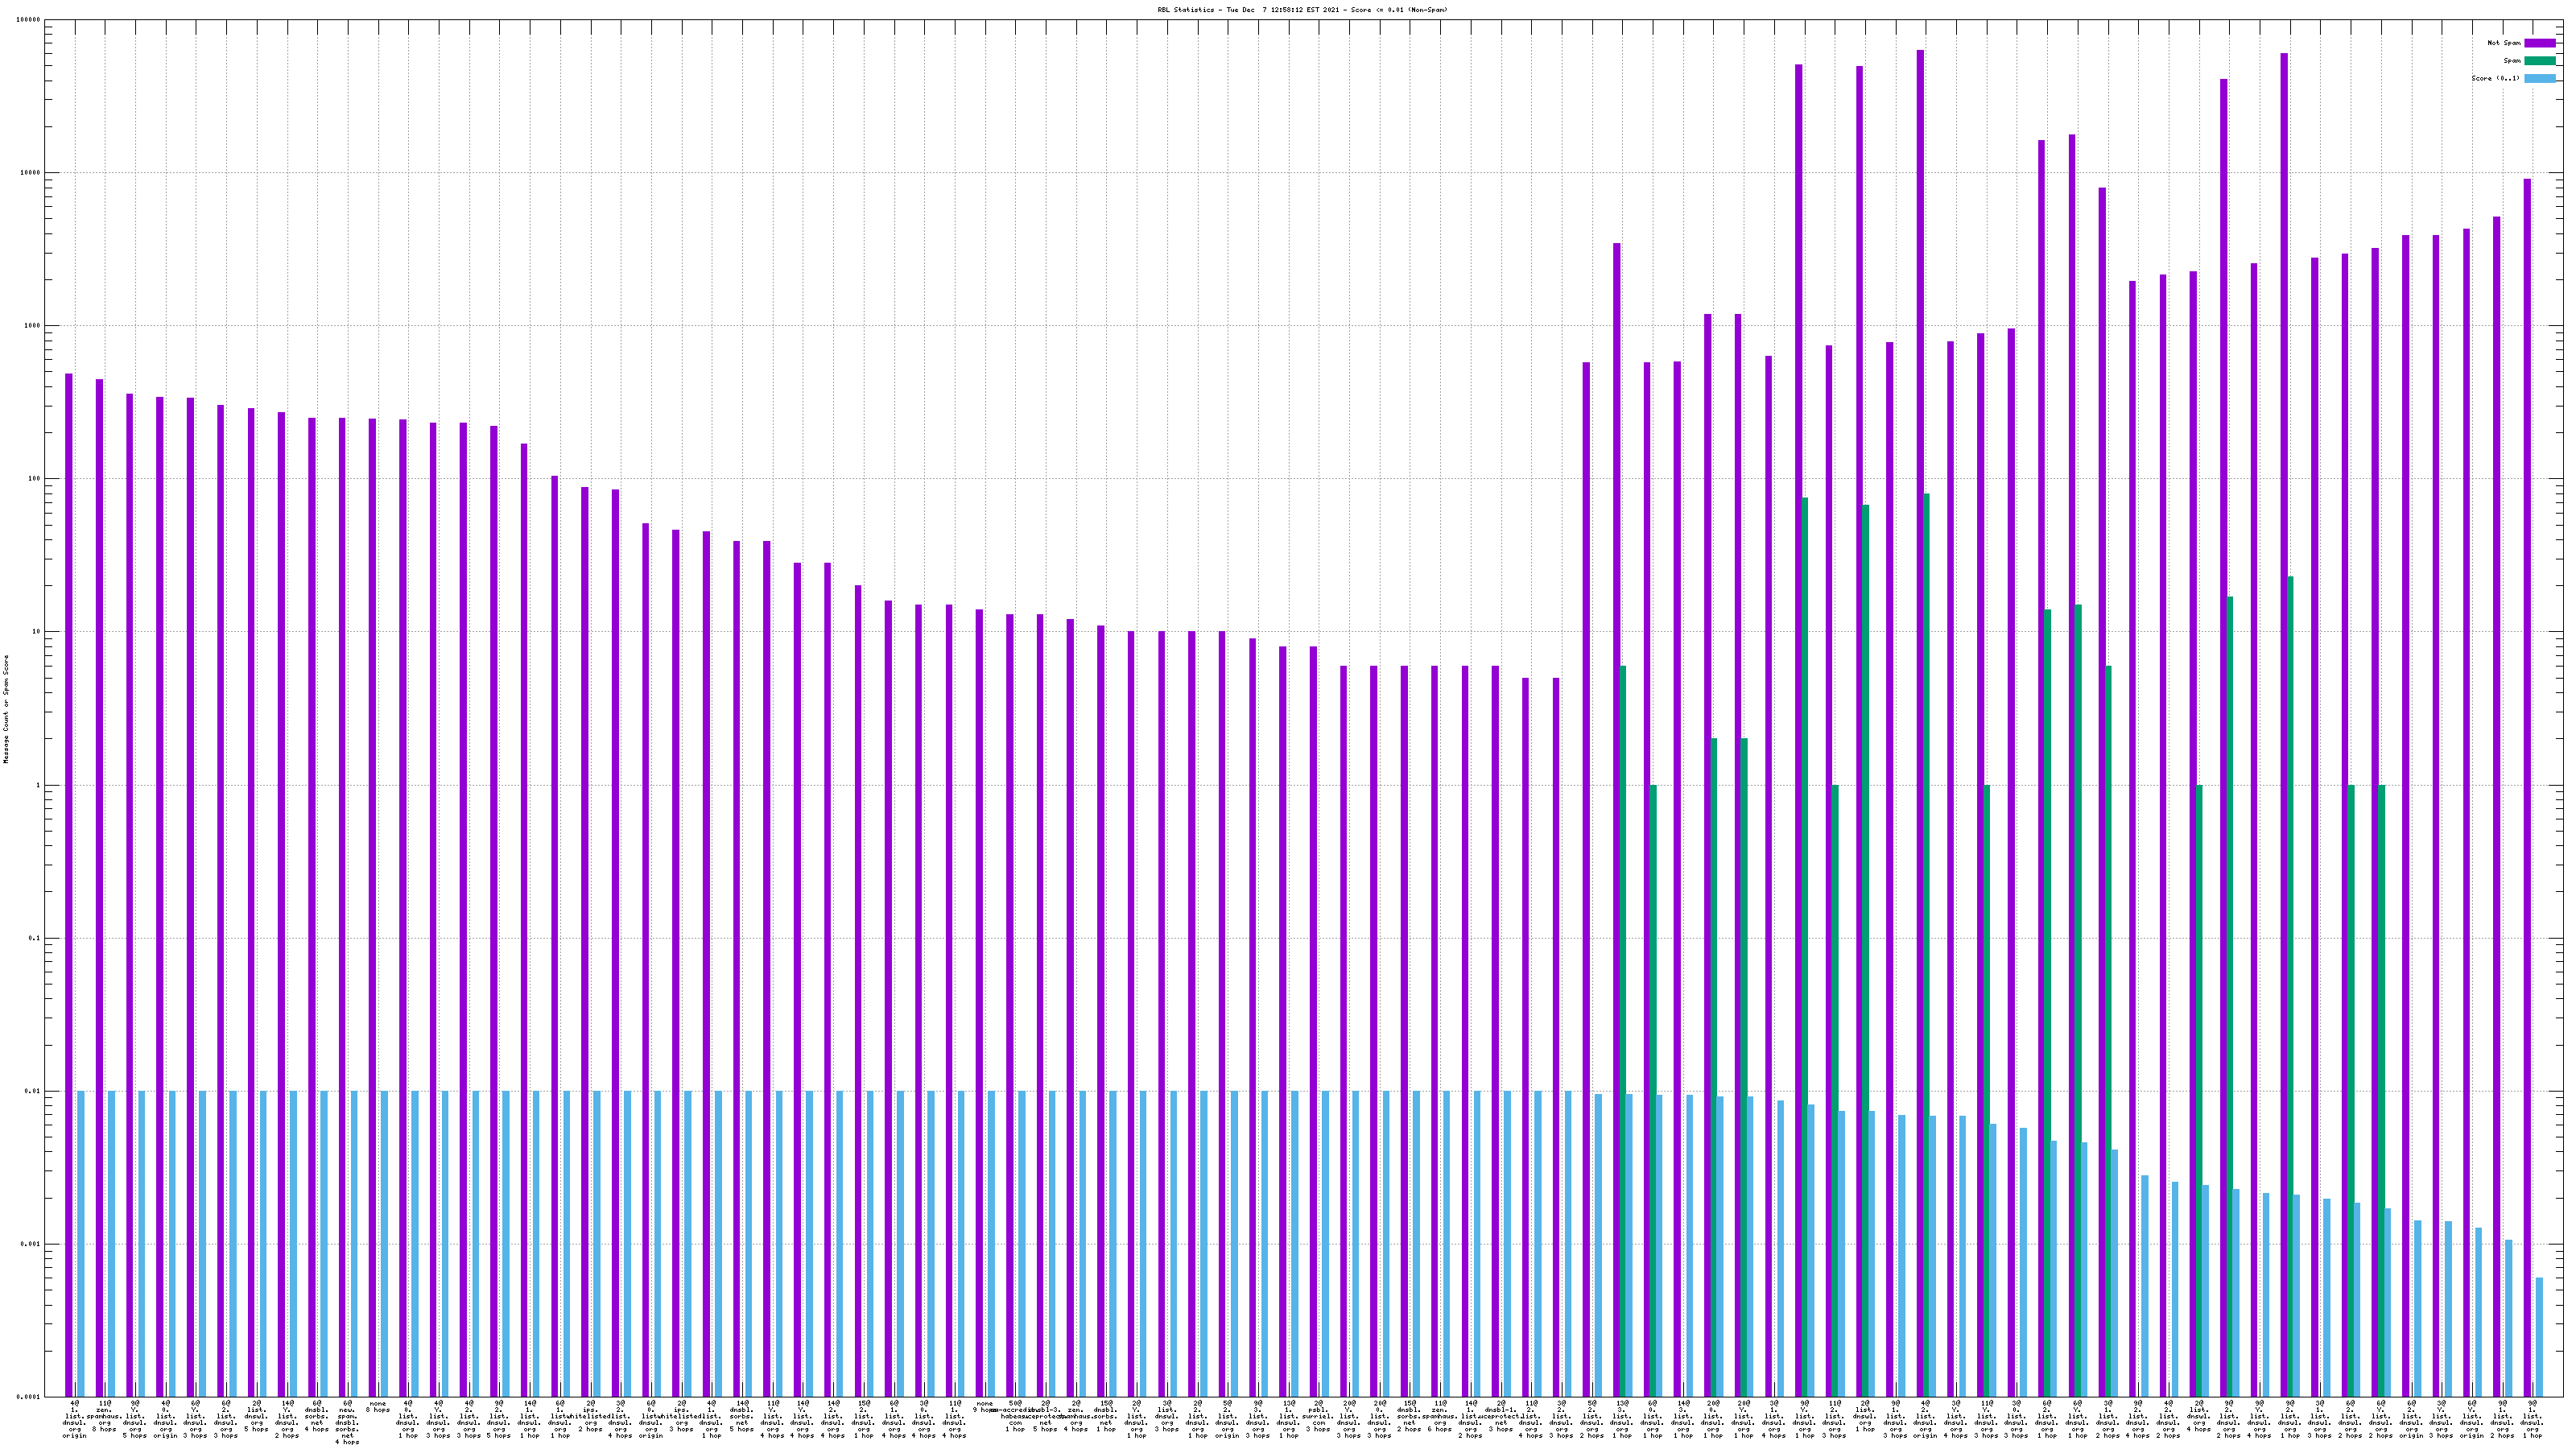Click the Message Count or Spam Score axis label
The image size is (2576, 1449).
pos(6,709)
